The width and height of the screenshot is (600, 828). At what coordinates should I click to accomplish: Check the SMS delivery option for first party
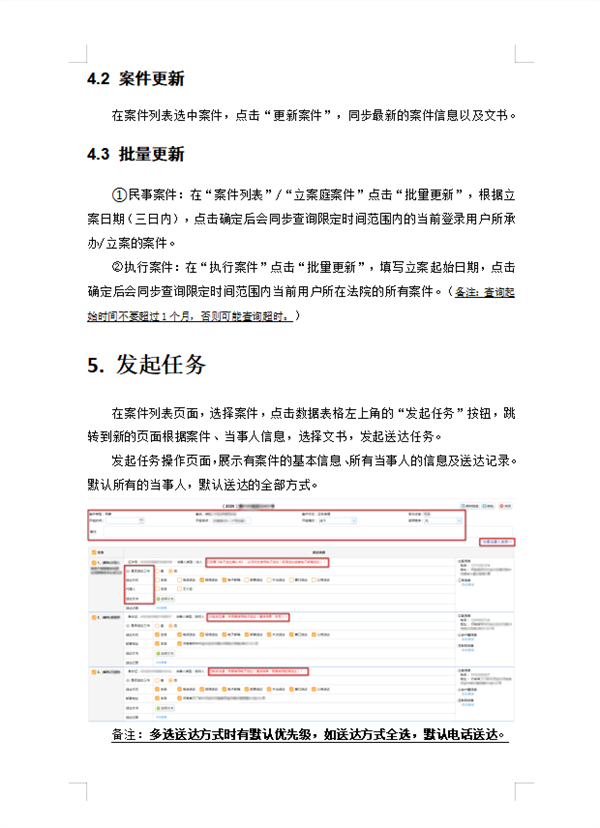point(204,580)
